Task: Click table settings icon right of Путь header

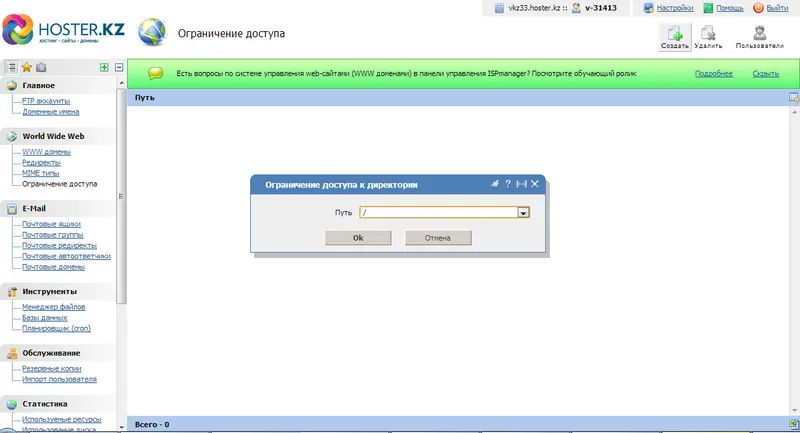Action: pos(793,97)
